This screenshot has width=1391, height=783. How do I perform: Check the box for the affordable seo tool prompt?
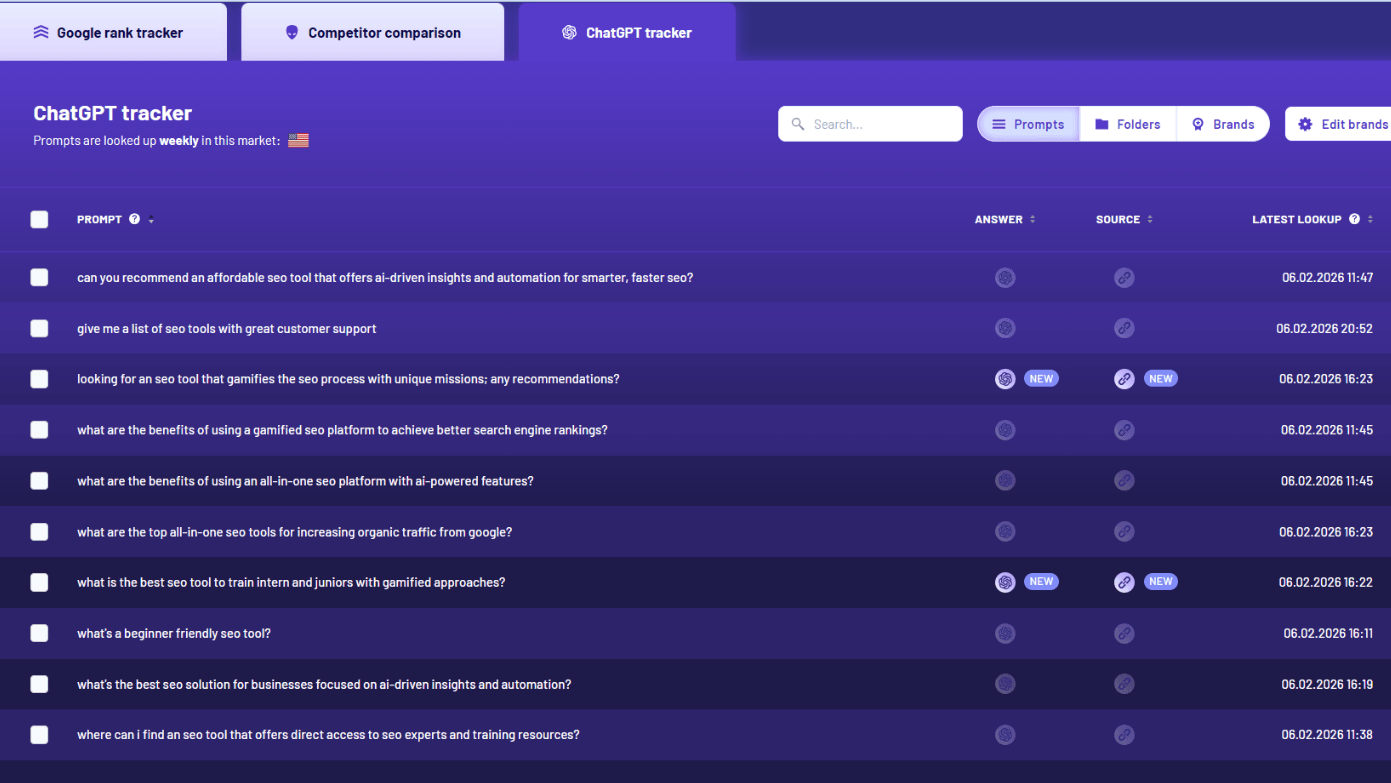pos(39,277)
